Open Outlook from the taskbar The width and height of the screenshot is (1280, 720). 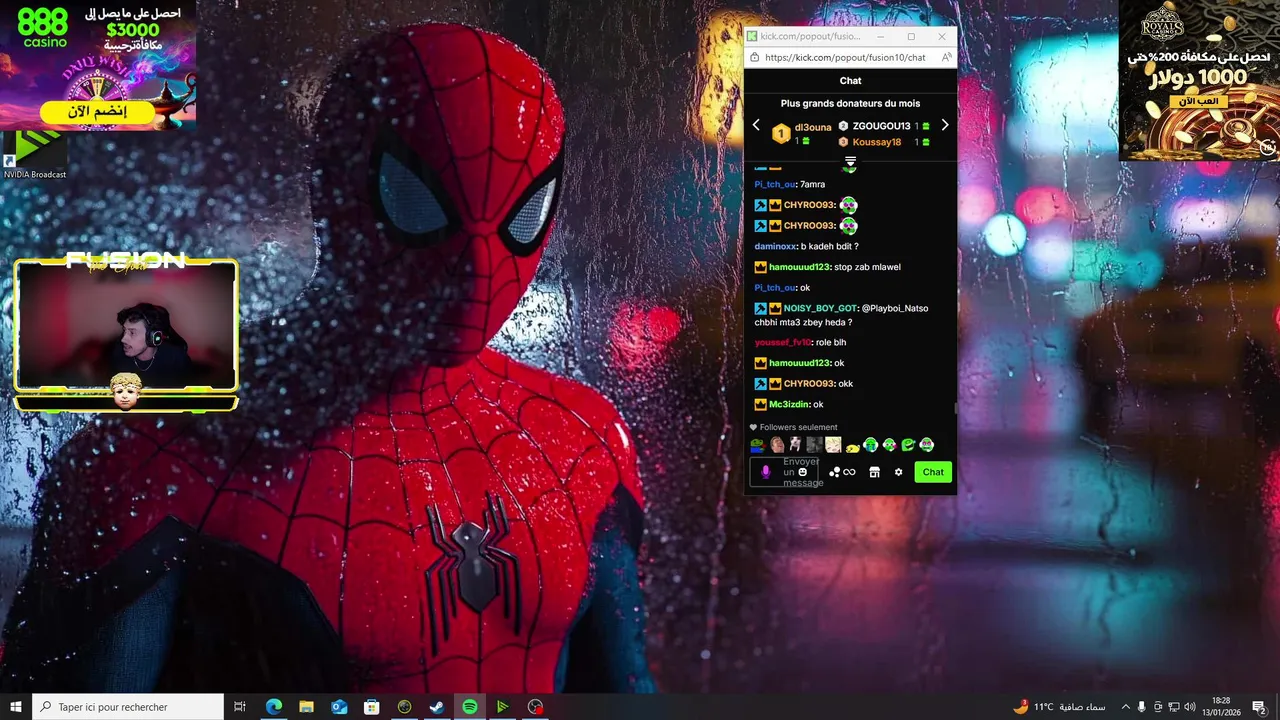coord(339,707)
